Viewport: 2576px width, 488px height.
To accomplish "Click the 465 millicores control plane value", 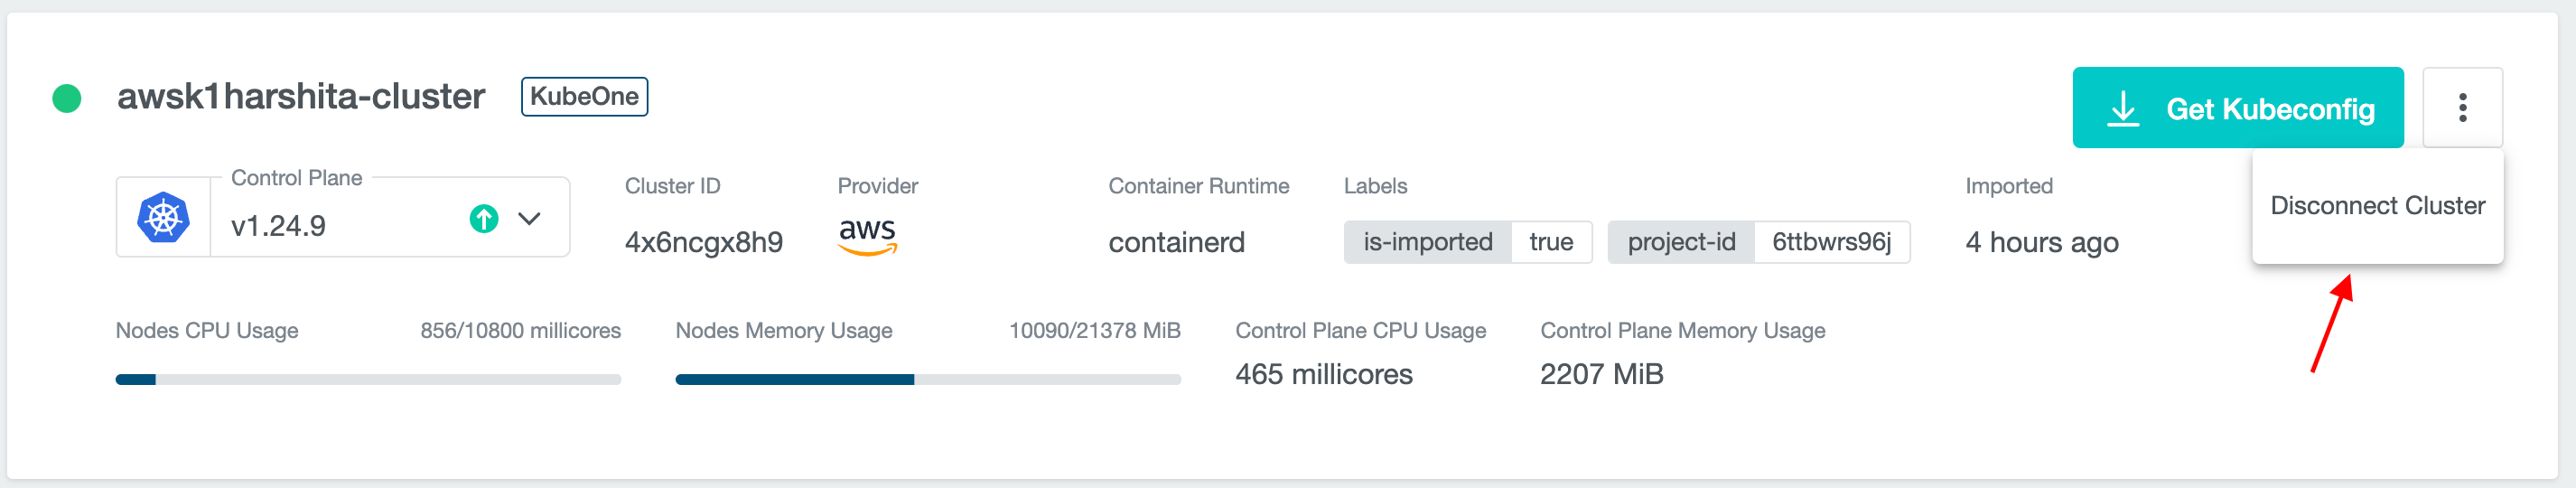I will point(1323,374).
